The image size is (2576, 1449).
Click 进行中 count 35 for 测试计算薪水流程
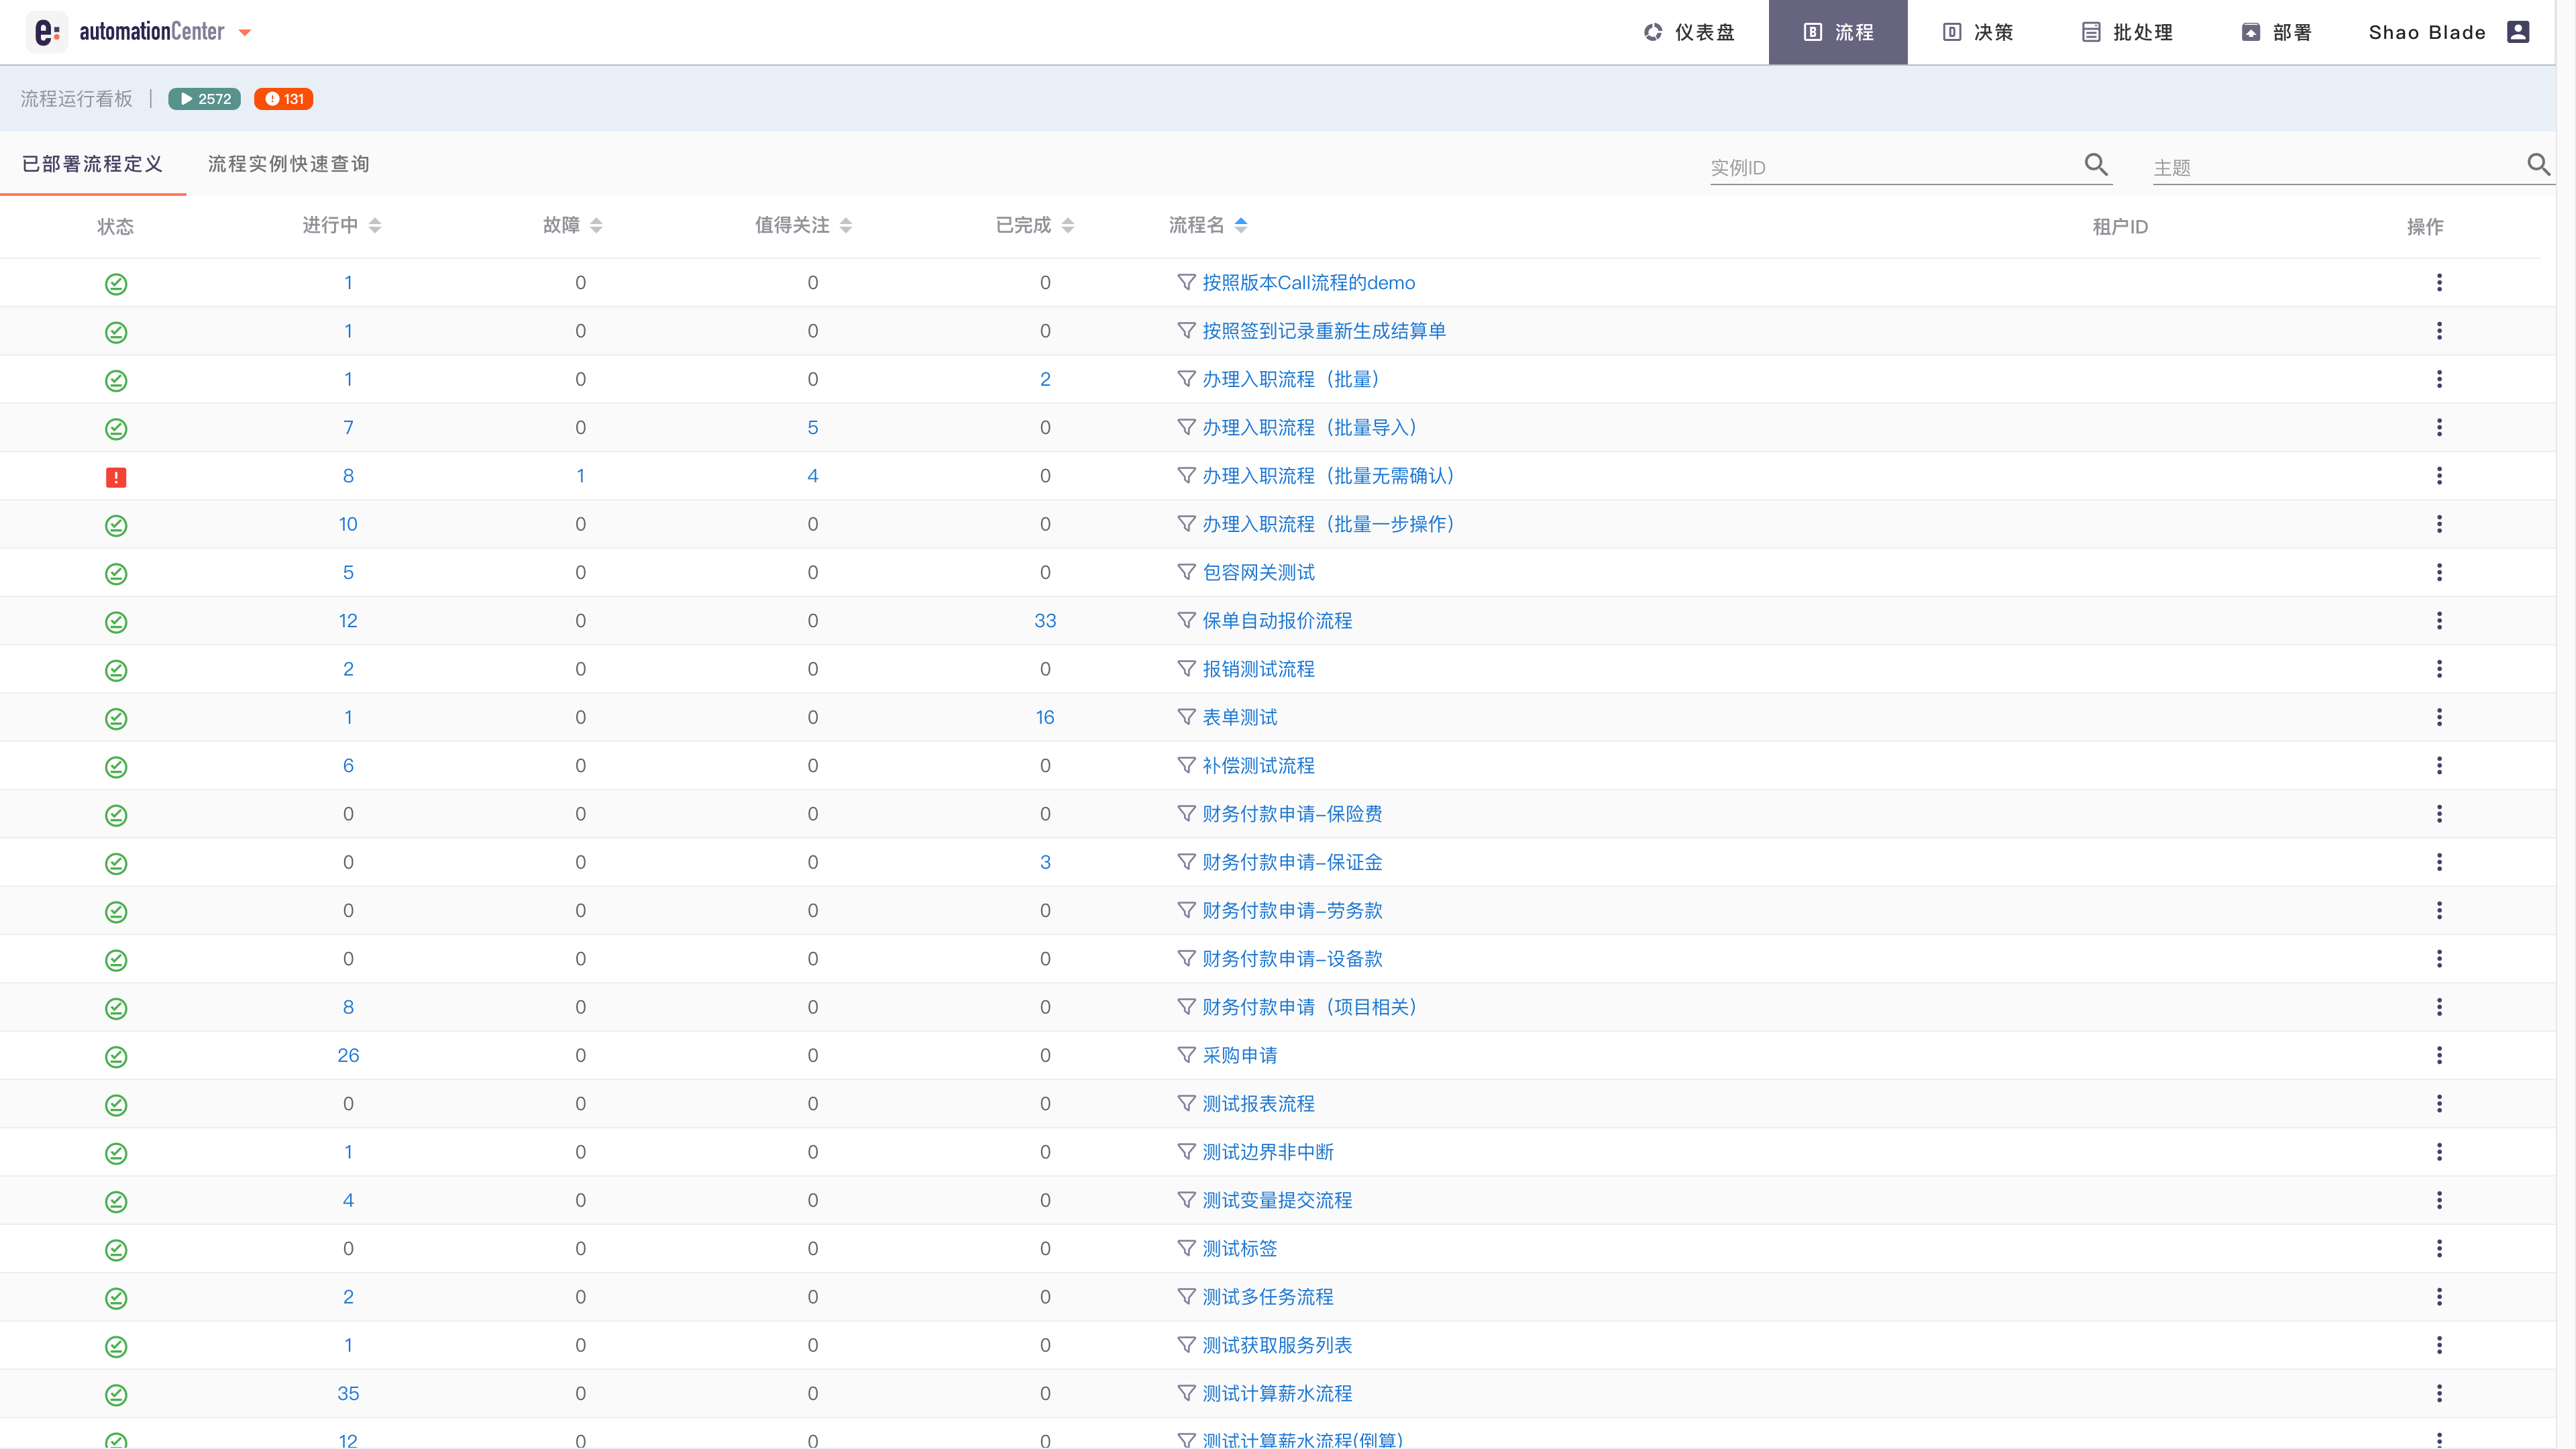pos(348,1393)
